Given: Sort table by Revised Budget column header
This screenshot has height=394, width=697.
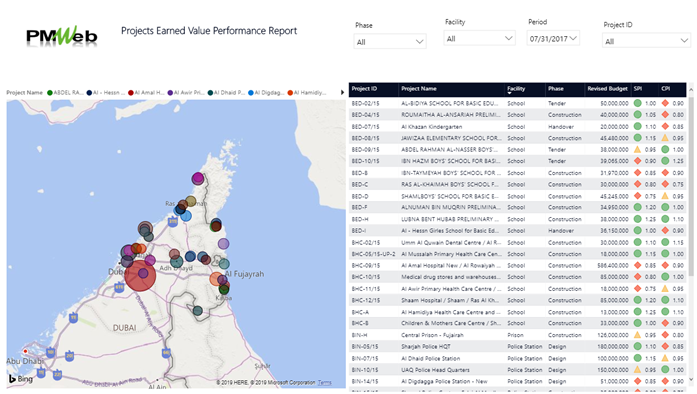Looking at the screenshot, I should point(607,88).
